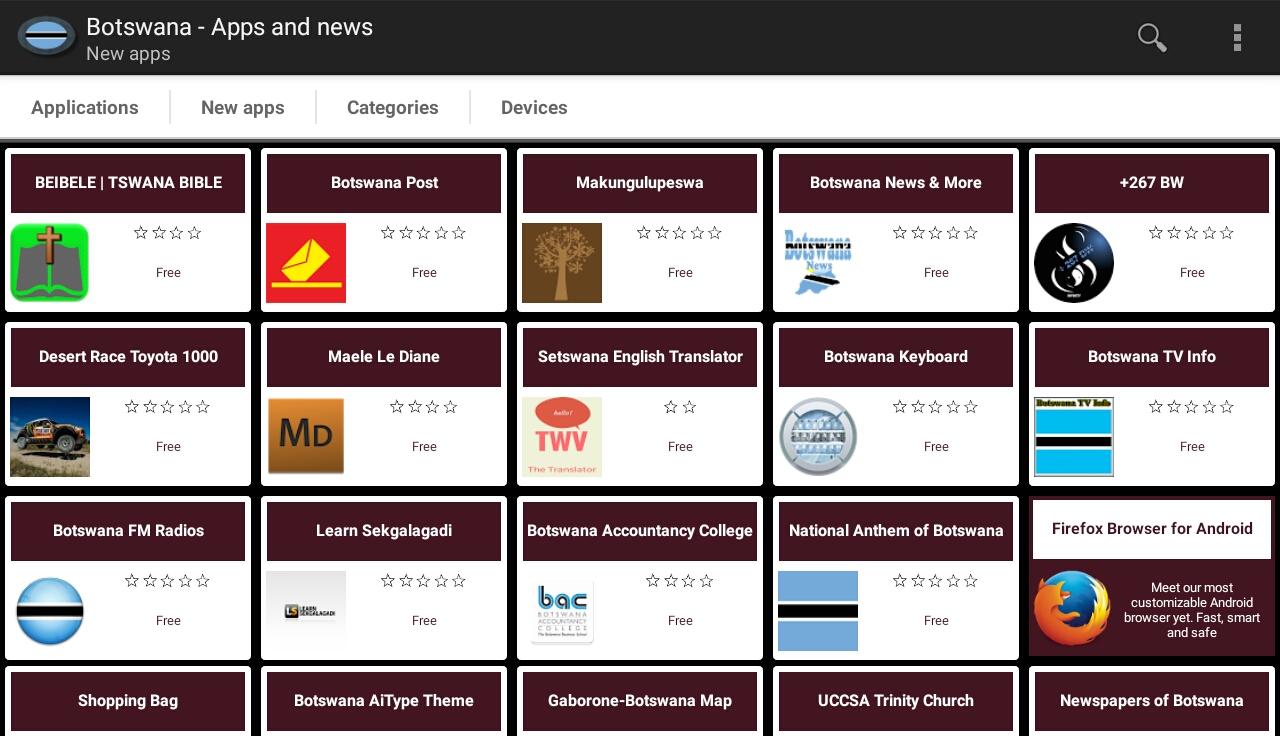Tap the Botswana News map icon

(x=818, y=263)
